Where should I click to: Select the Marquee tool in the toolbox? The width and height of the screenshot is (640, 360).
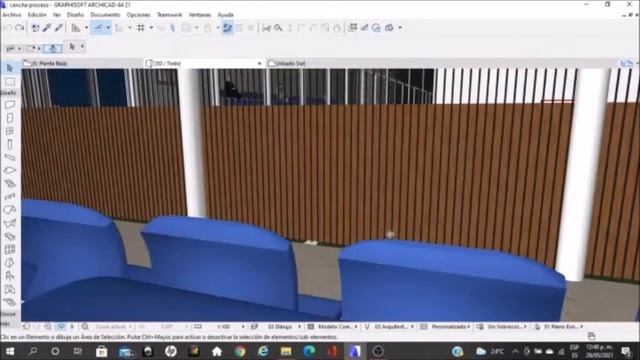pos(10,82)
